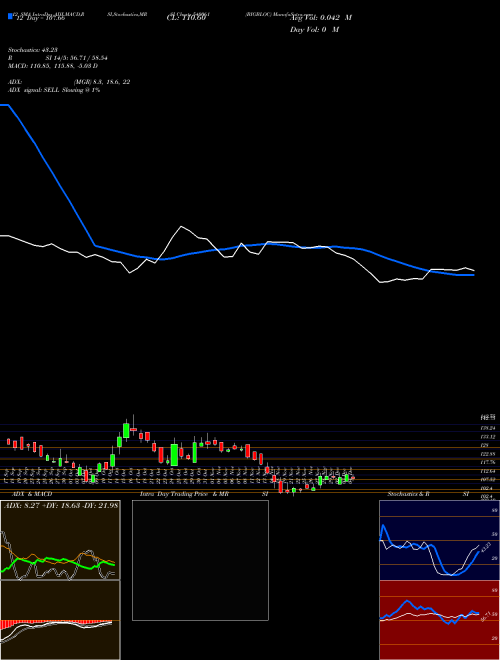
Task: Select the 'CL: 110.60' closing price label
Action: tap(186, 18)
